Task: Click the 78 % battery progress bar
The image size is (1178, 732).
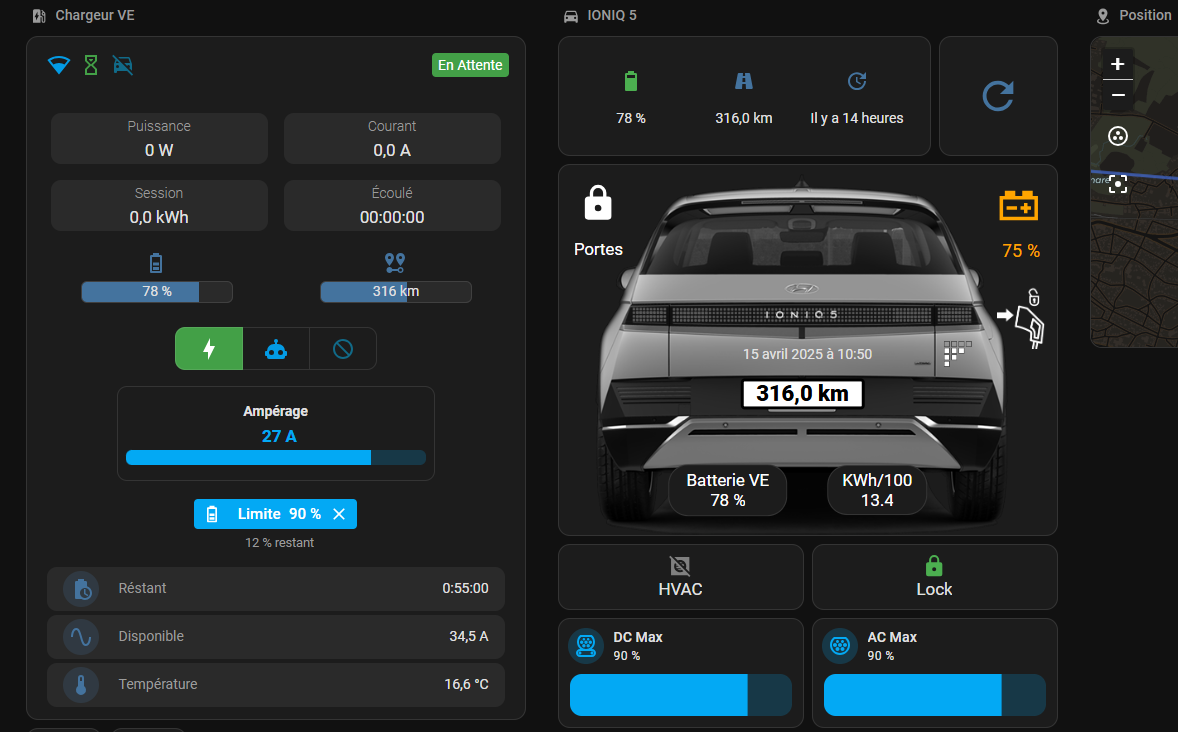Action: pyautogui.click(x=157, y=292)
